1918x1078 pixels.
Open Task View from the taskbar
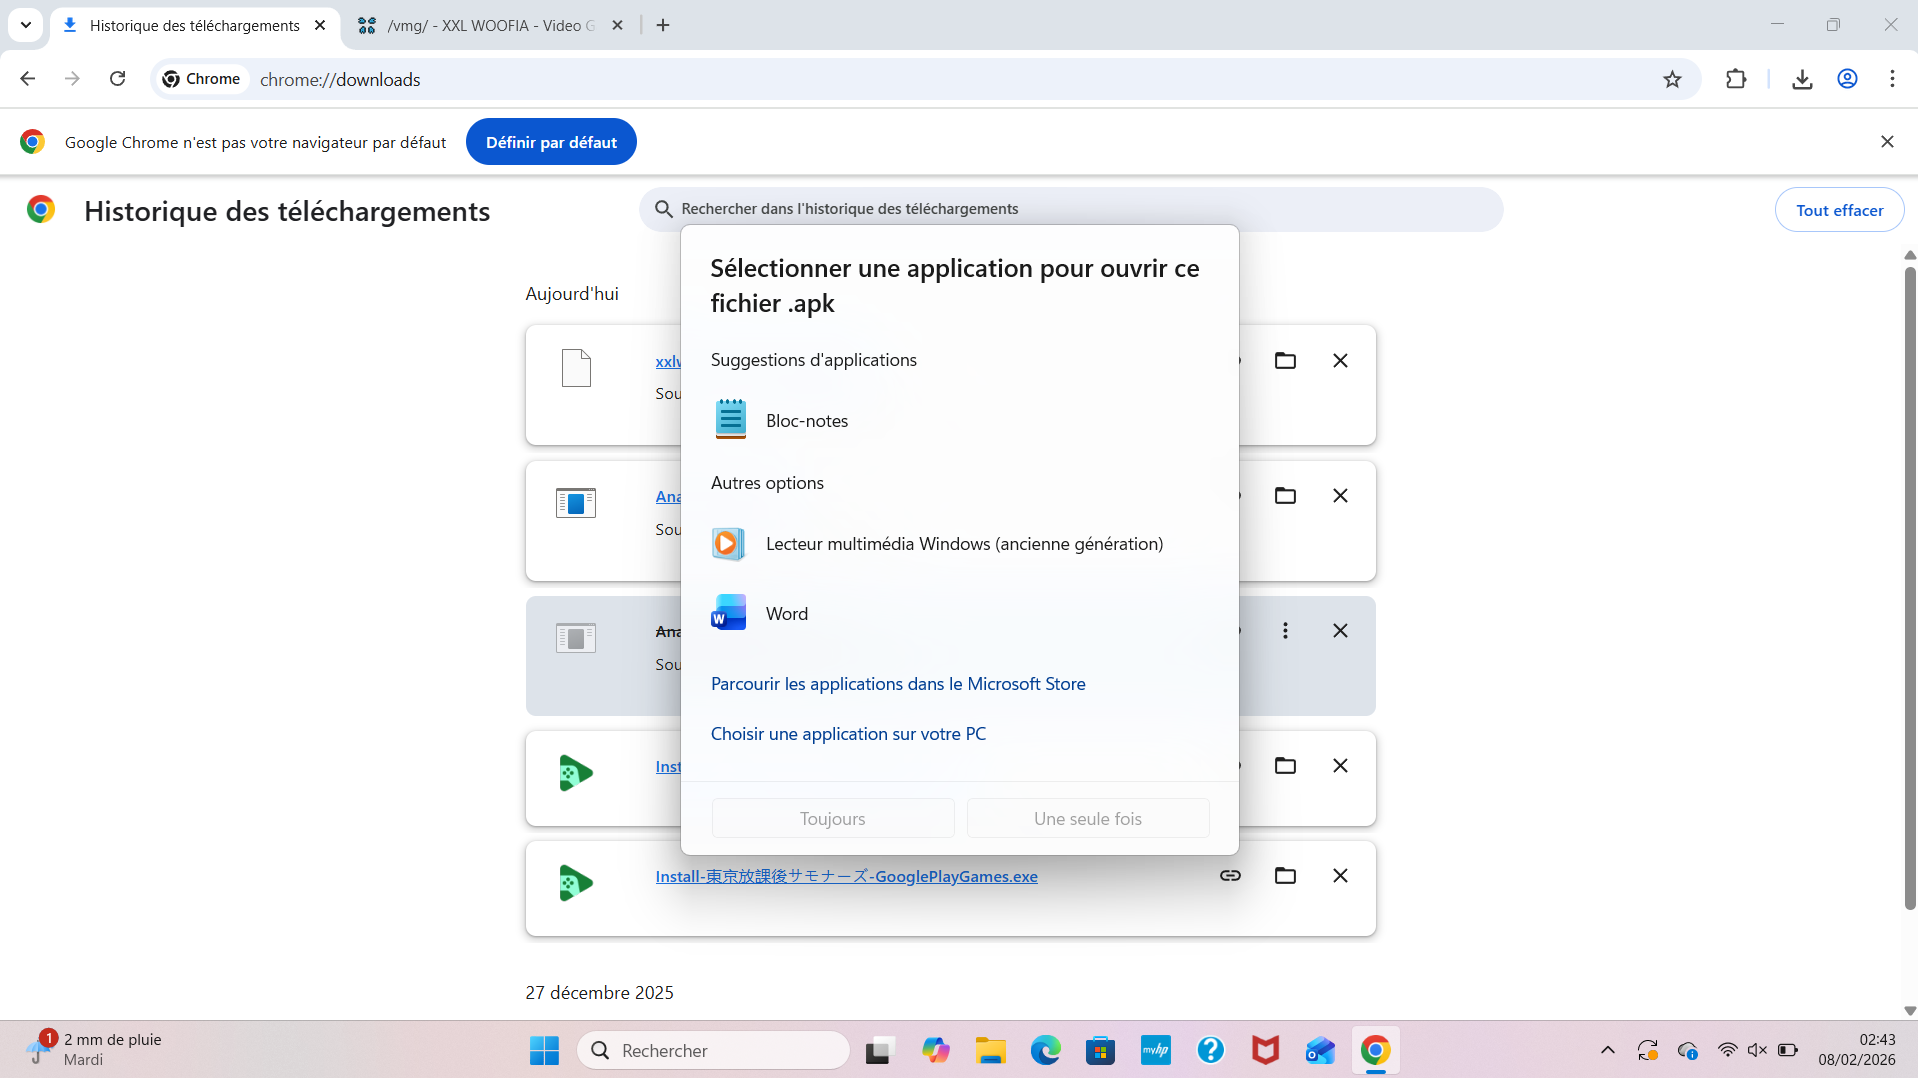click(878, 1050)
